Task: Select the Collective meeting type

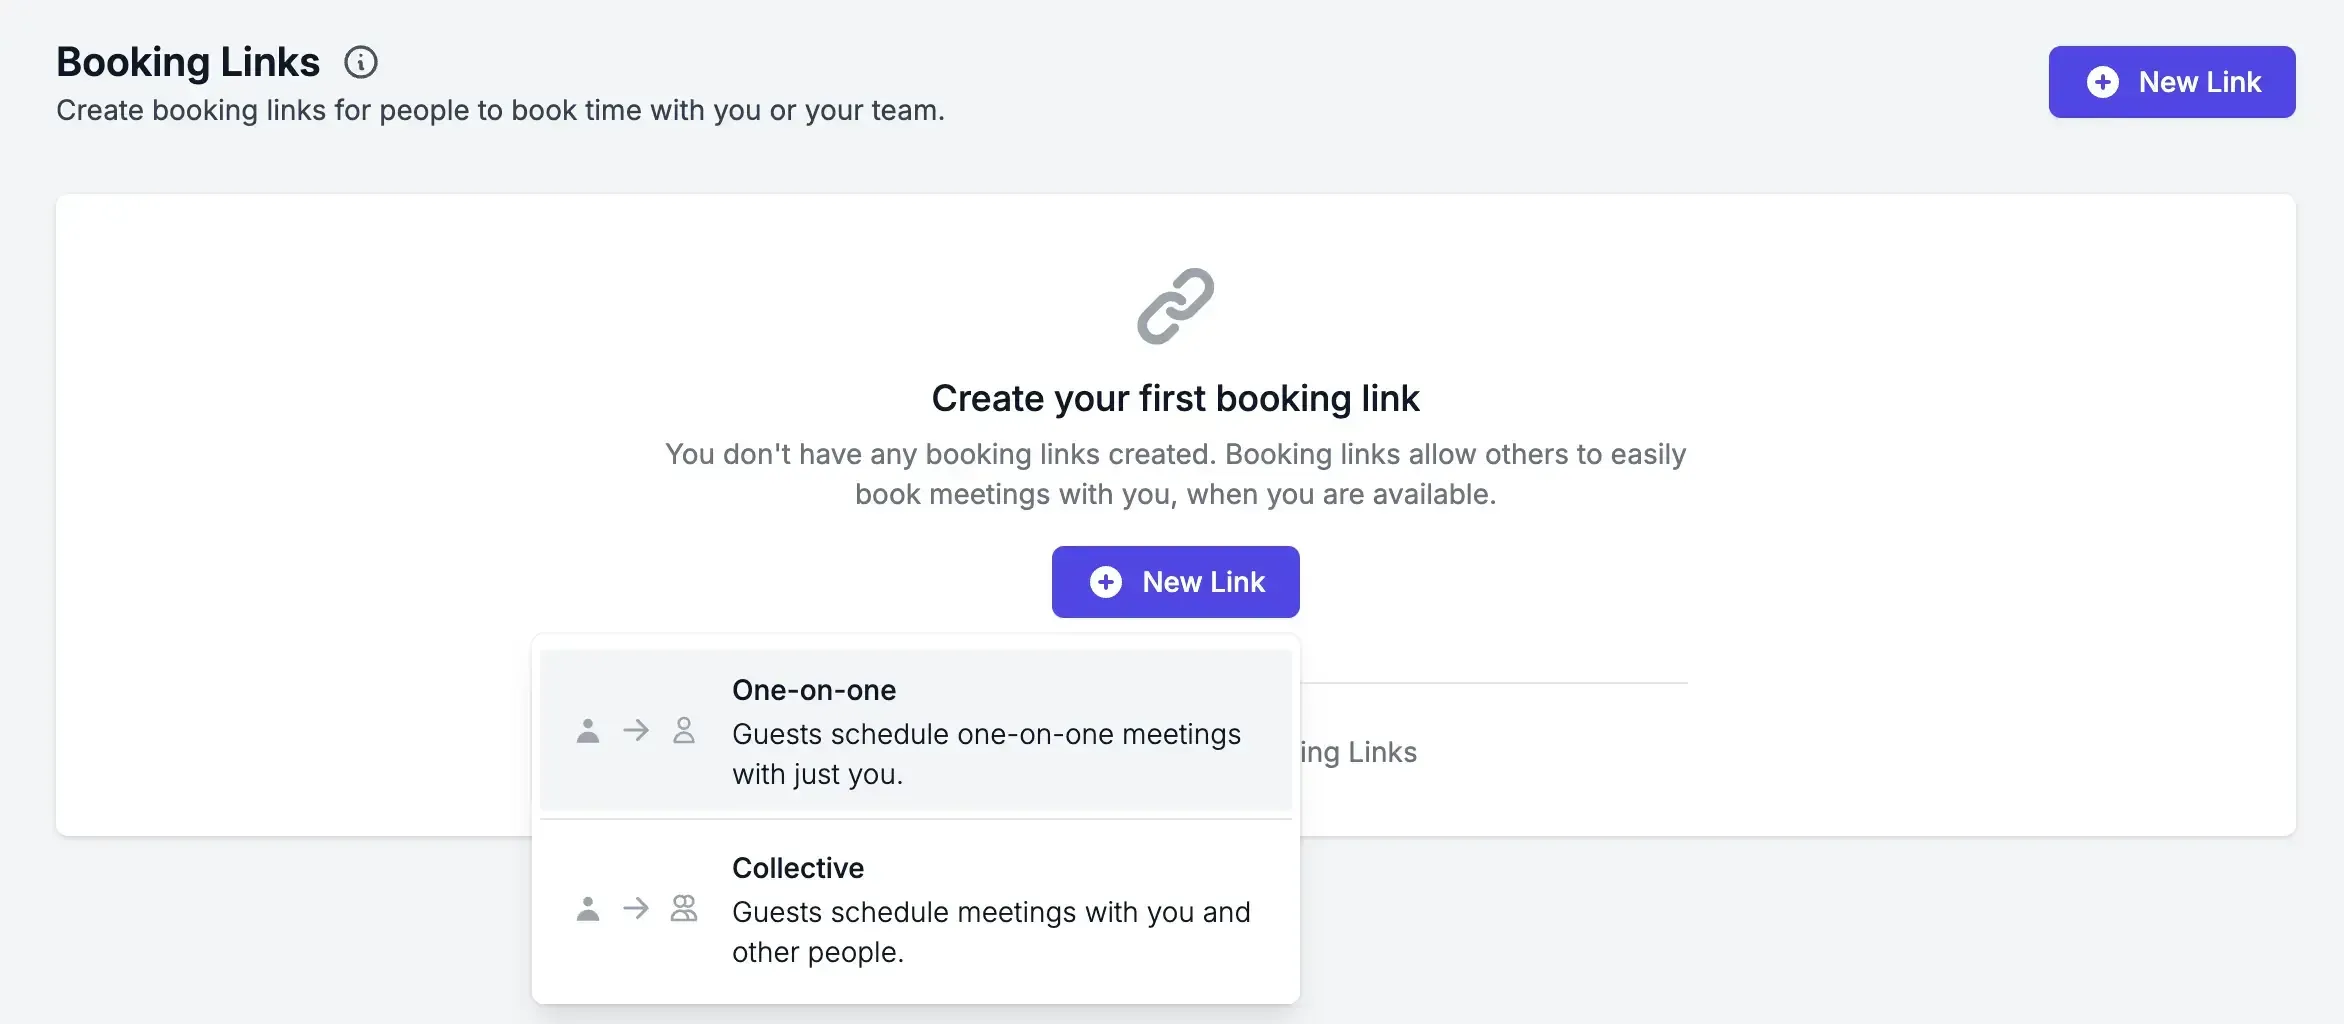Action: coord(915,908)
